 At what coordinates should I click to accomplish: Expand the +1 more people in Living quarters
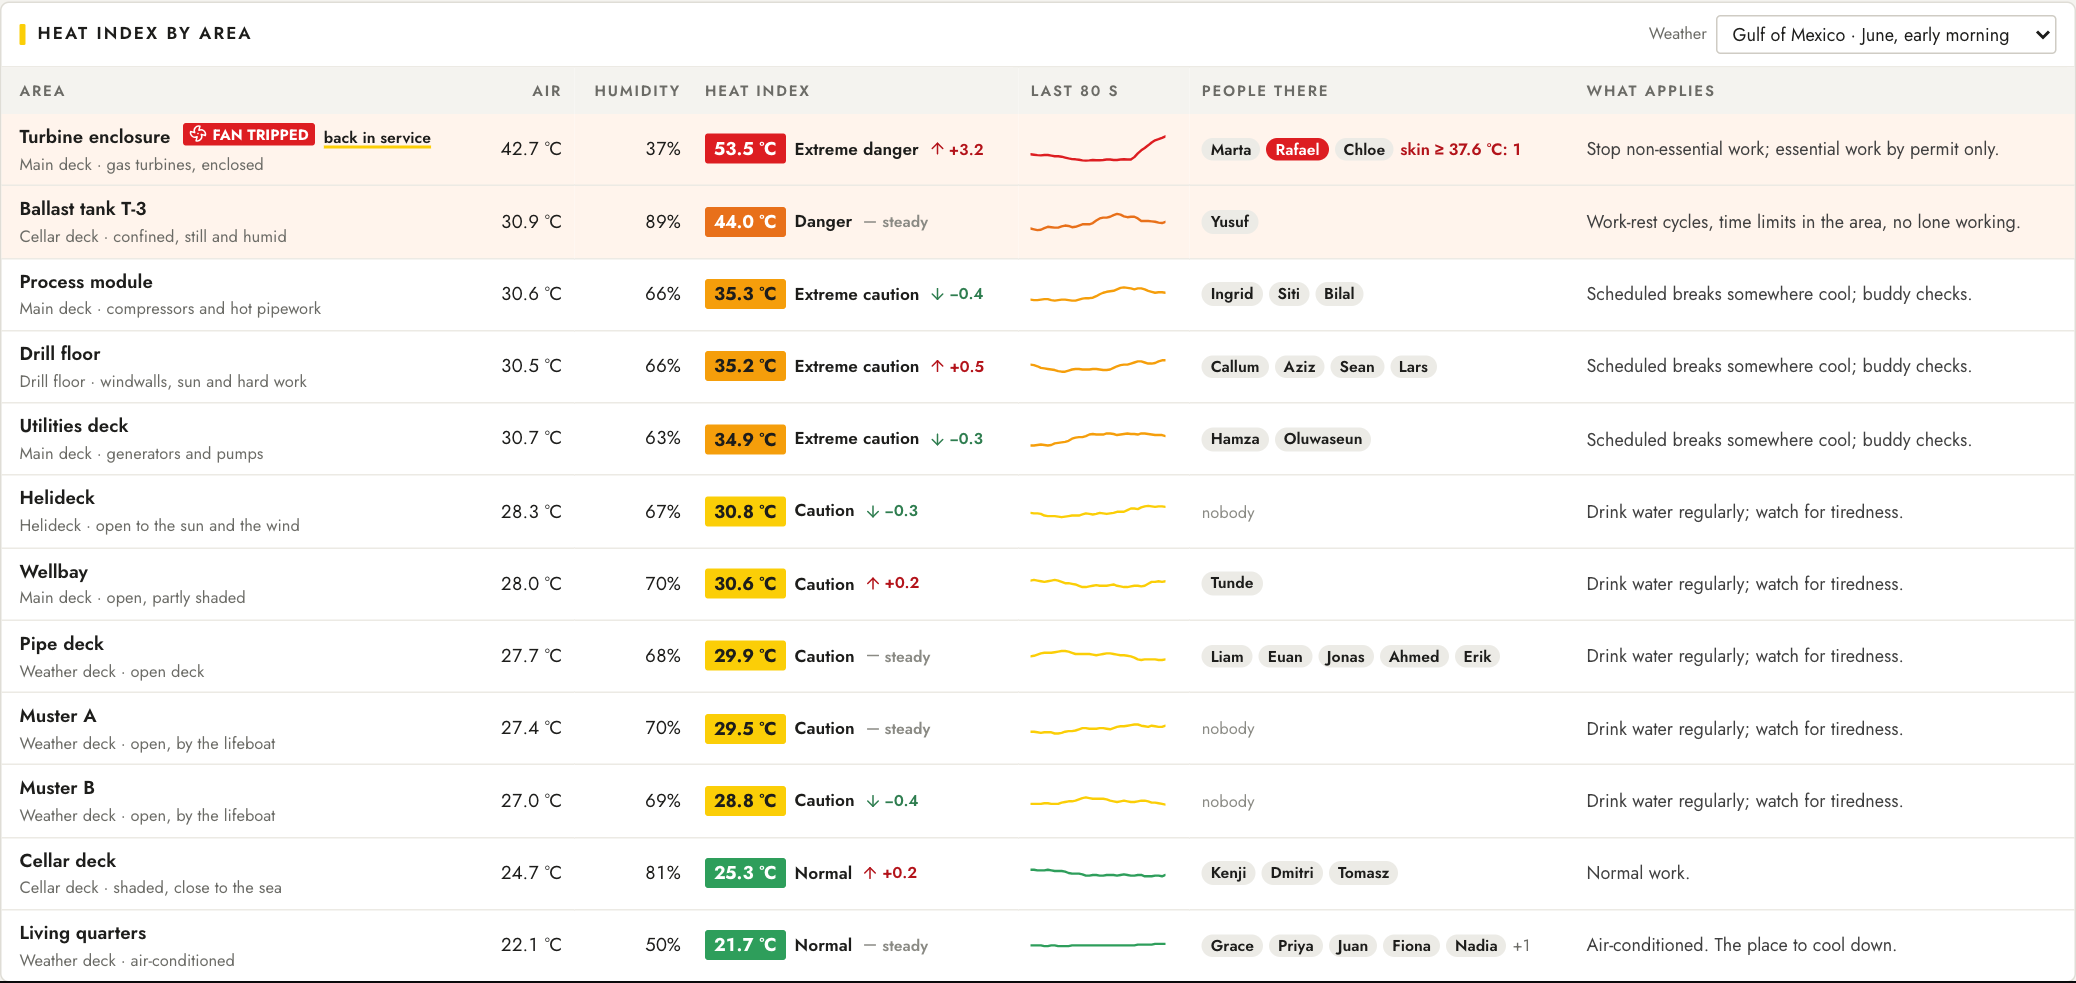coord(1521,946)
